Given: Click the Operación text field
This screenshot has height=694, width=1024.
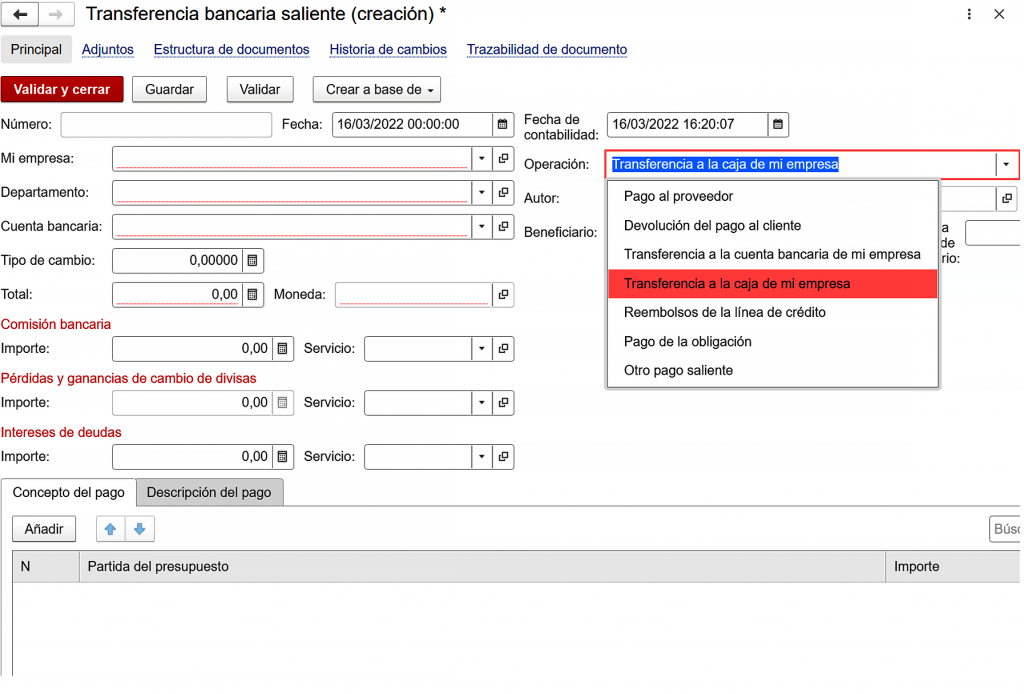Looking at the screenshot, I should pos(801,164).
